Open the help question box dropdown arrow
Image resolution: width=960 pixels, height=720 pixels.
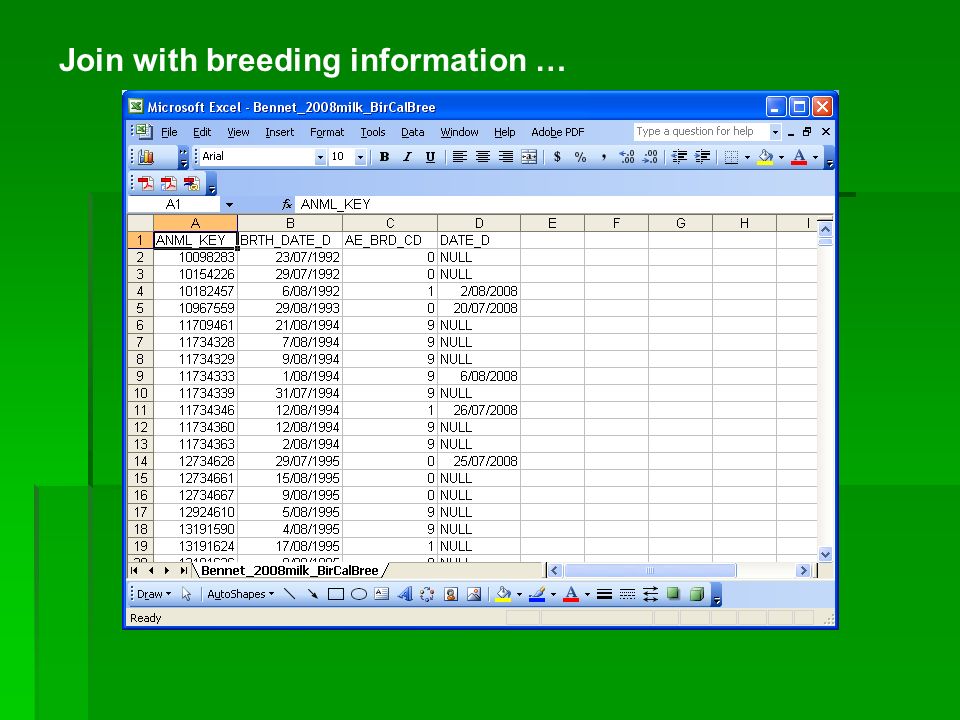click(775, 132)
